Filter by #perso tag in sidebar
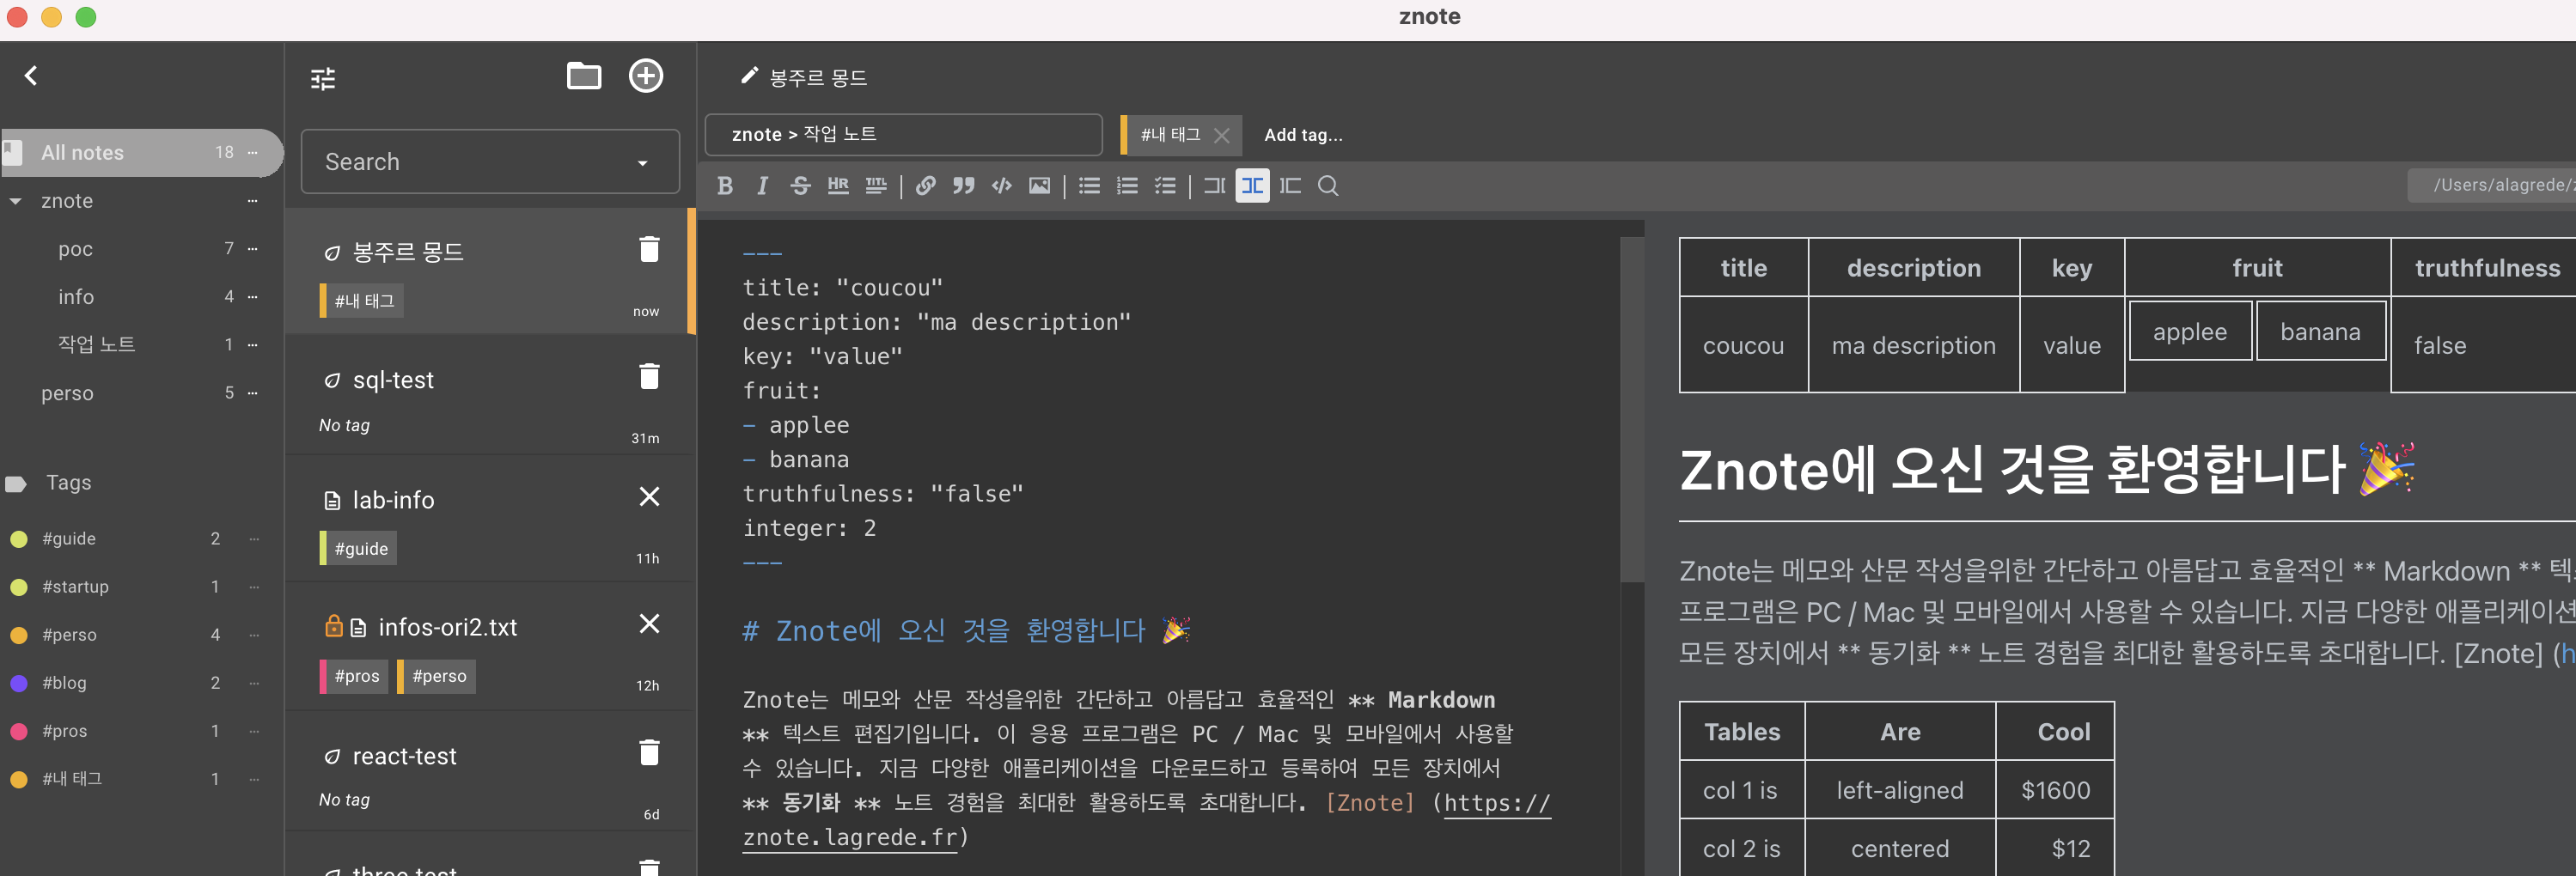The image size is (2576, 876). click(x=69, y=634)
